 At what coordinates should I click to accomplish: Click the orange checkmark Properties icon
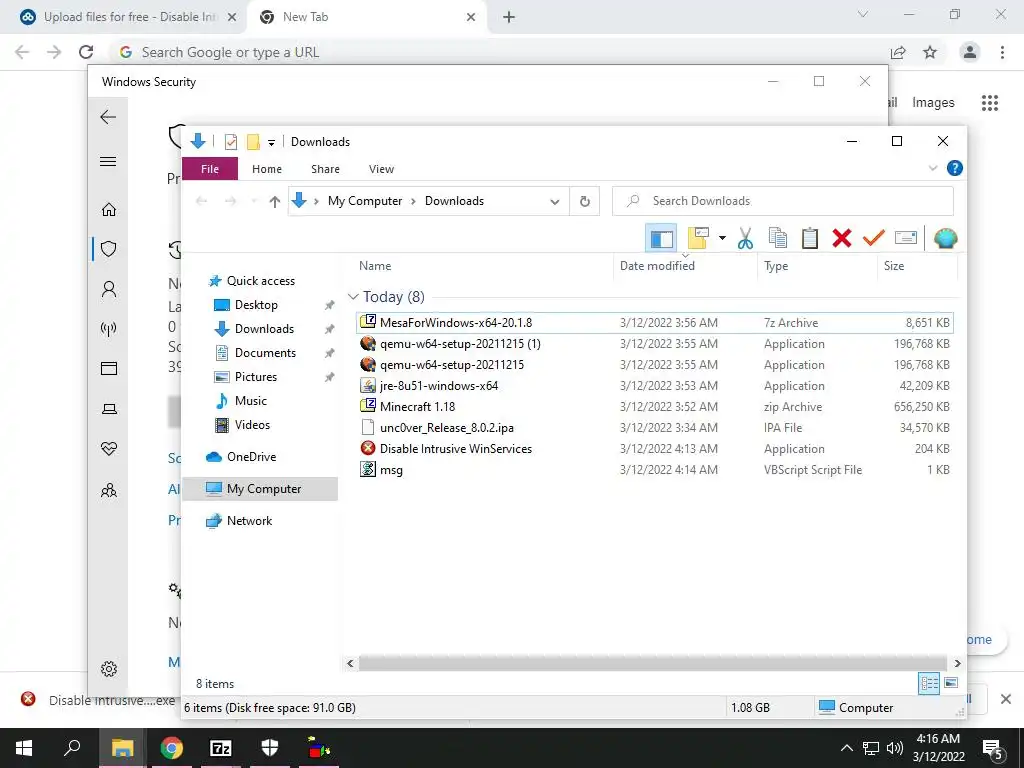(873, 238)
